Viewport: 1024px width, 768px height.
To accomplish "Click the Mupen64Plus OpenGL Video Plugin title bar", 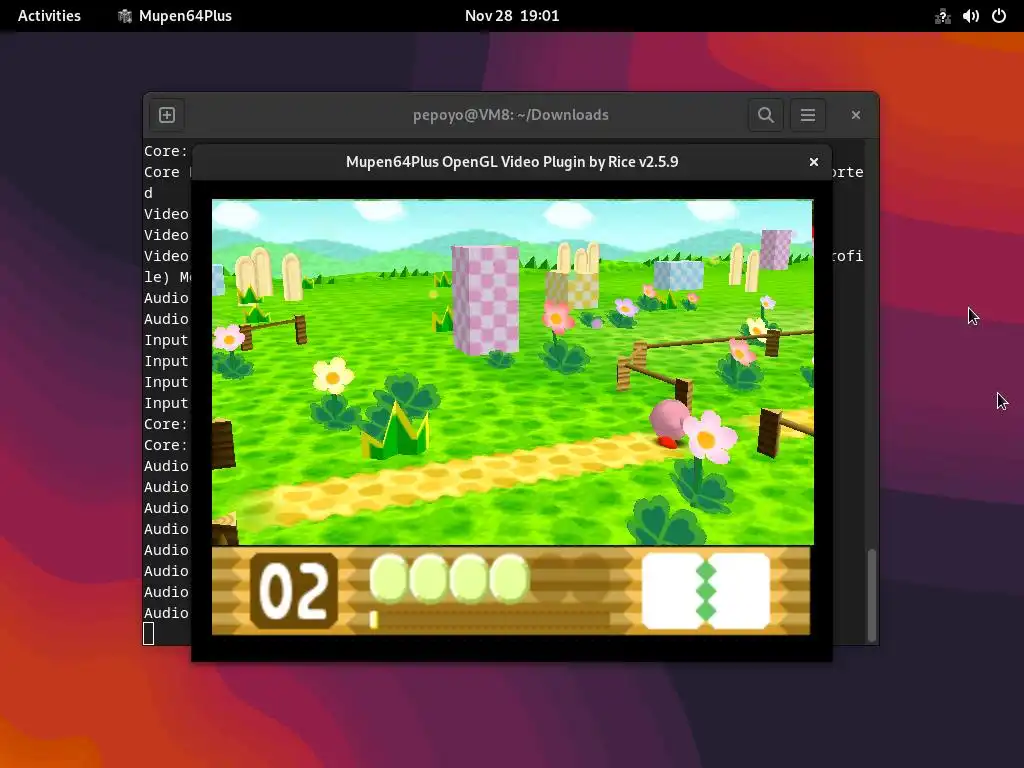I will (512, 162).
